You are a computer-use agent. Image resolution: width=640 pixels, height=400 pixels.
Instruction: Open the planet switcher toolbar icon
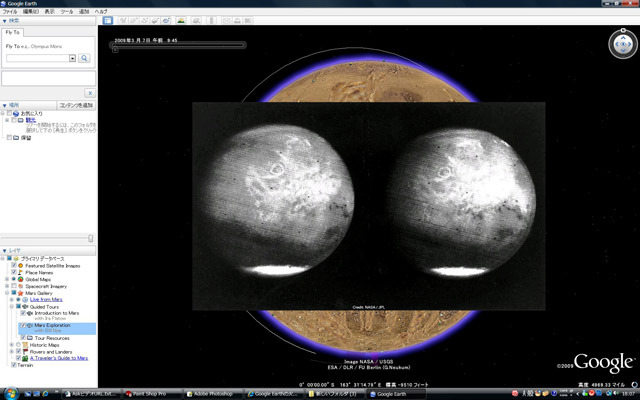[x=196, y=20]
